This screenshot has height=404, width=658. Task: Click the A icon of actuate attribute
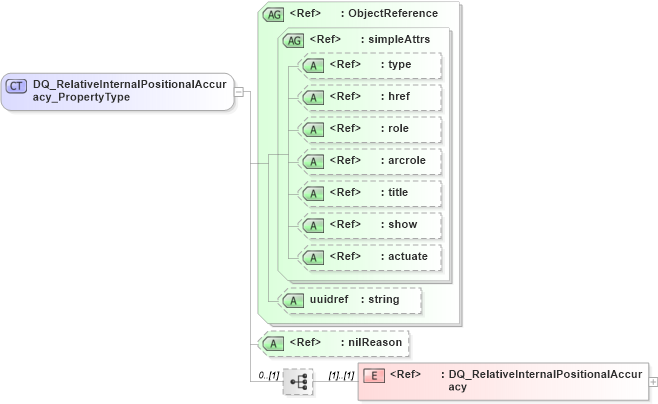(313, 258)
